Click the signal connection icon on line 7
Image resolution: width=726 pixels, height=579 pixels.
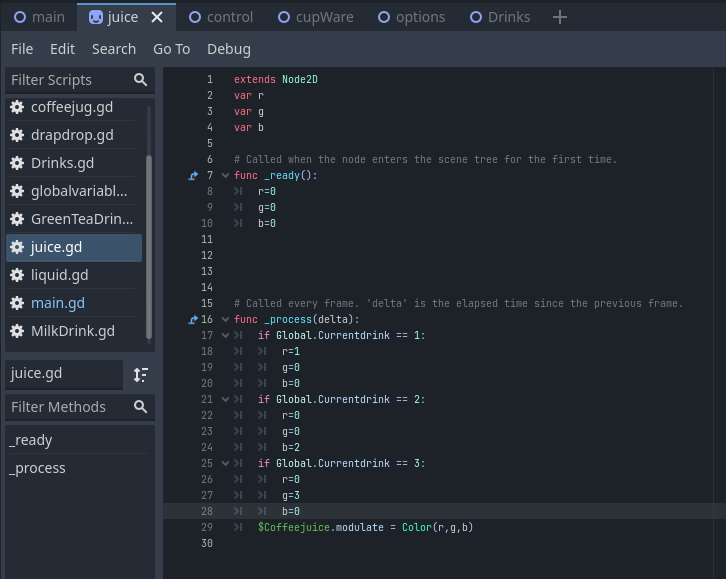(x=193, y=176)
